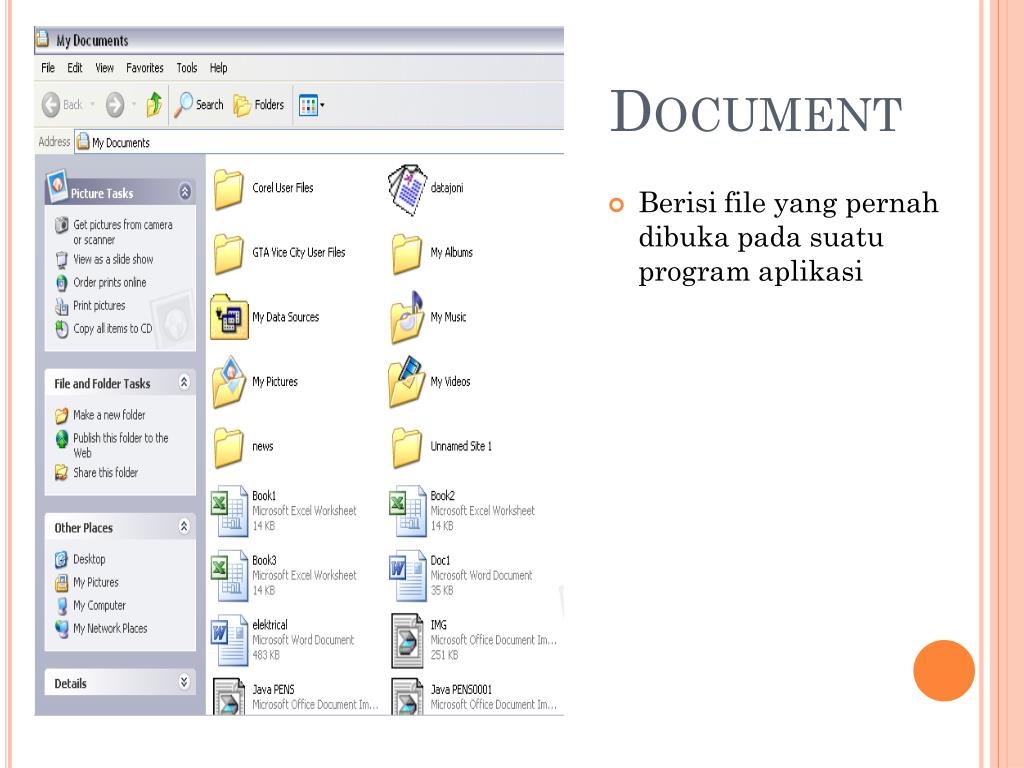1024x768 pixels.
Task: Select the My Music folder icon
Action: (407, 317)
